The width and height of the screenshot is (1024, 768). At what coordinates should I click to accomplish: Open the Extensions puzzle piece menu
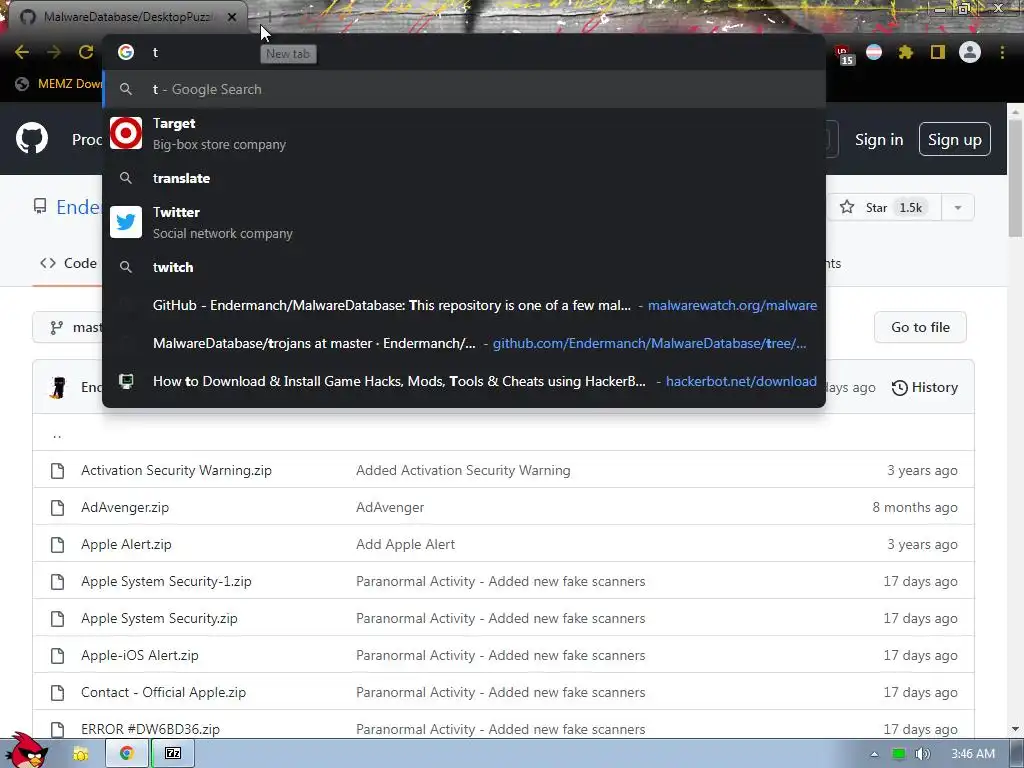[906, 52]
